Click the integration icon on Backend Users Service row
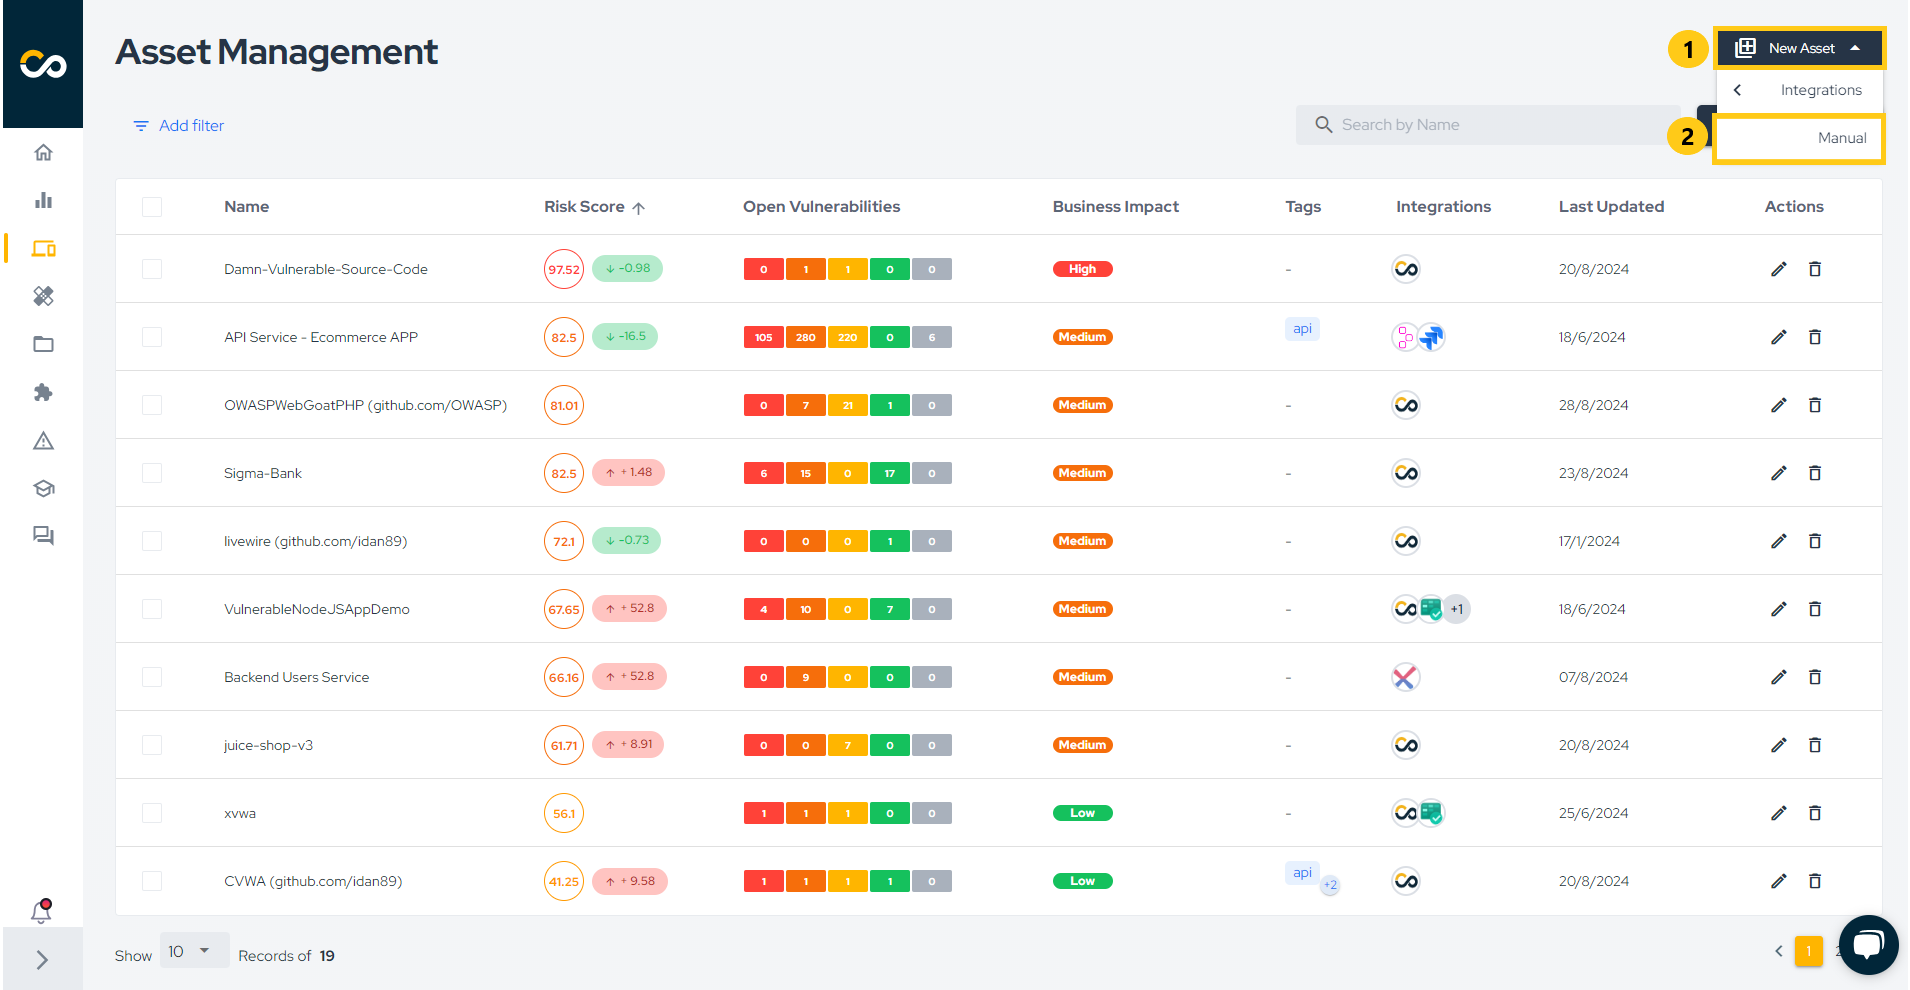1910x990 pixels. [1405, 677]
